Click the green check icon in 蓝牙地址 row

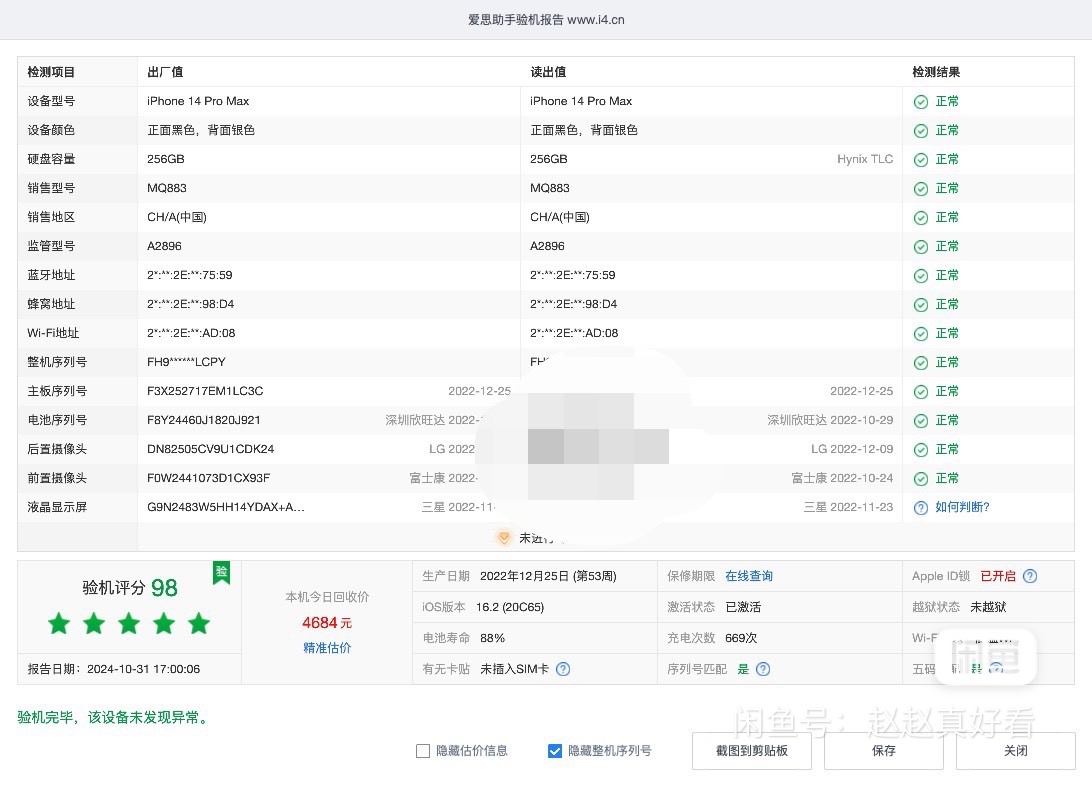pos(921,276)
